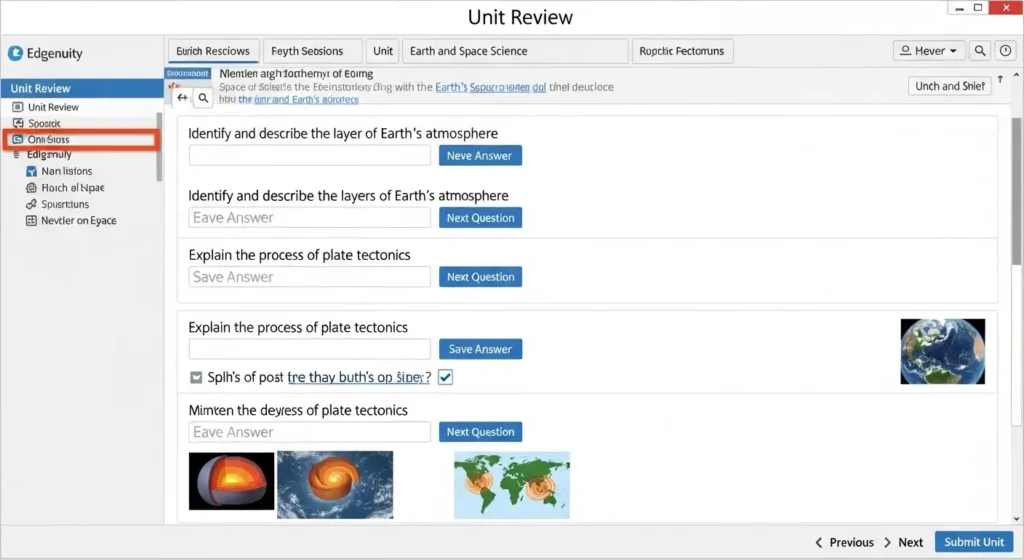The height and width of the screenshot is (559, 1024).
Task: Click Next Question under Mimten the deyress
Action: tap(480, 432)
